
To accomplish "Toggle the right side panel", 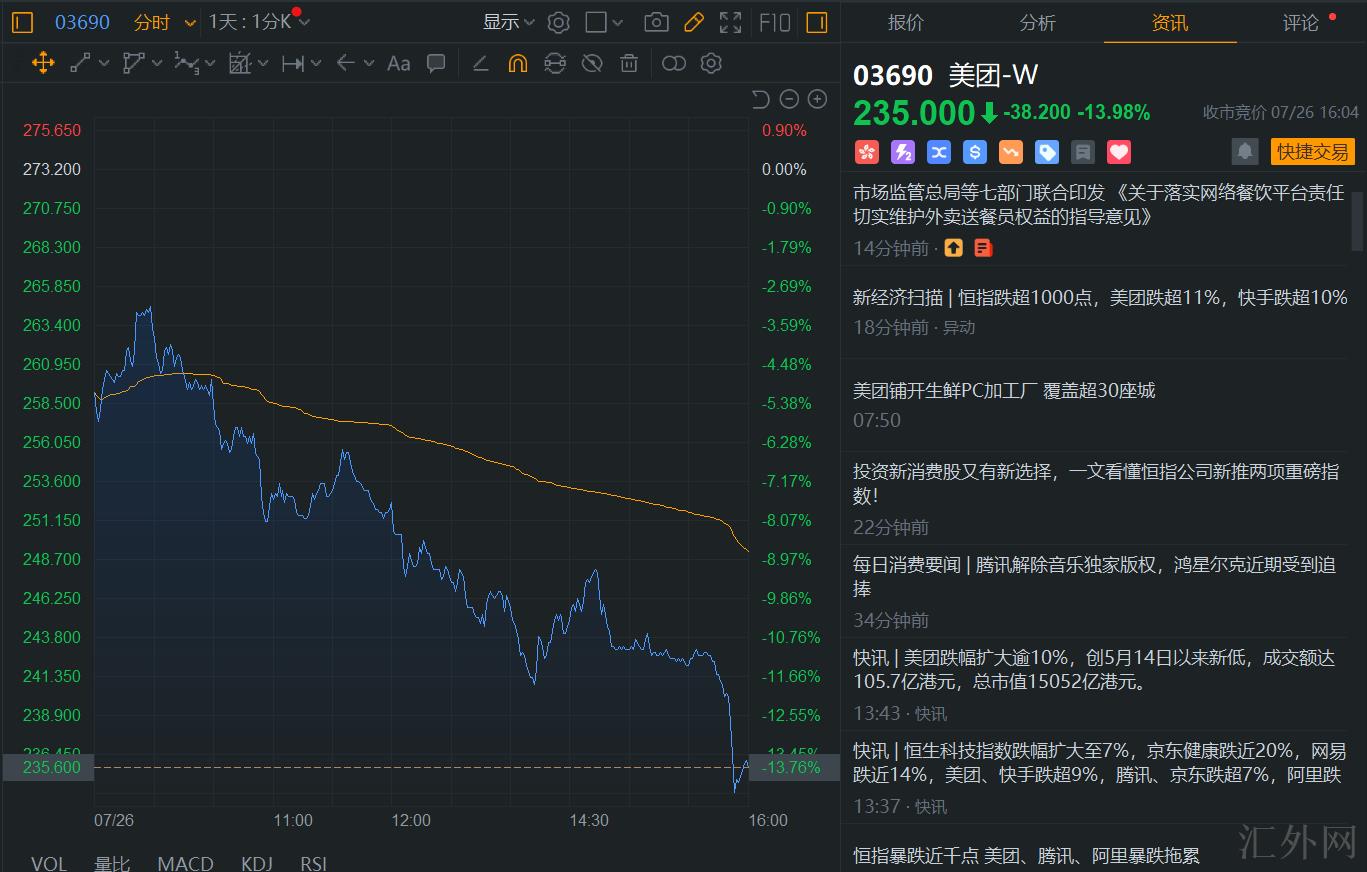I will (x=817, y=22).
